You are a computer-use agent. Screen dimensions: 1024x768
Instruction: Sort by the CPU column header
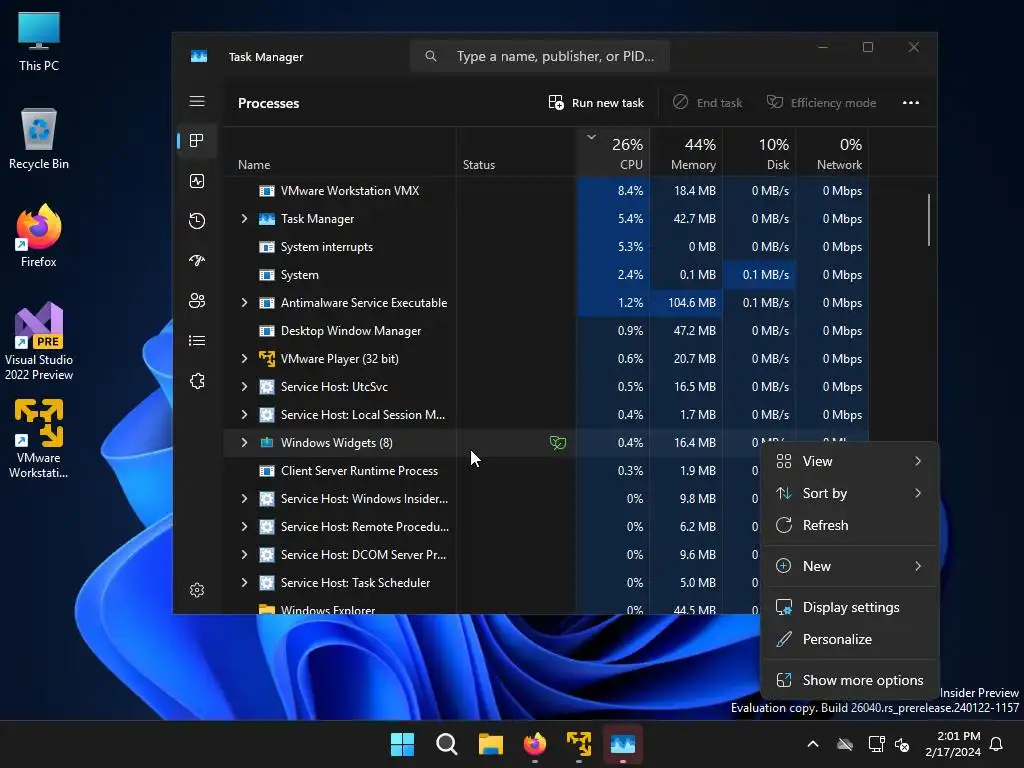tap(614, 153)
